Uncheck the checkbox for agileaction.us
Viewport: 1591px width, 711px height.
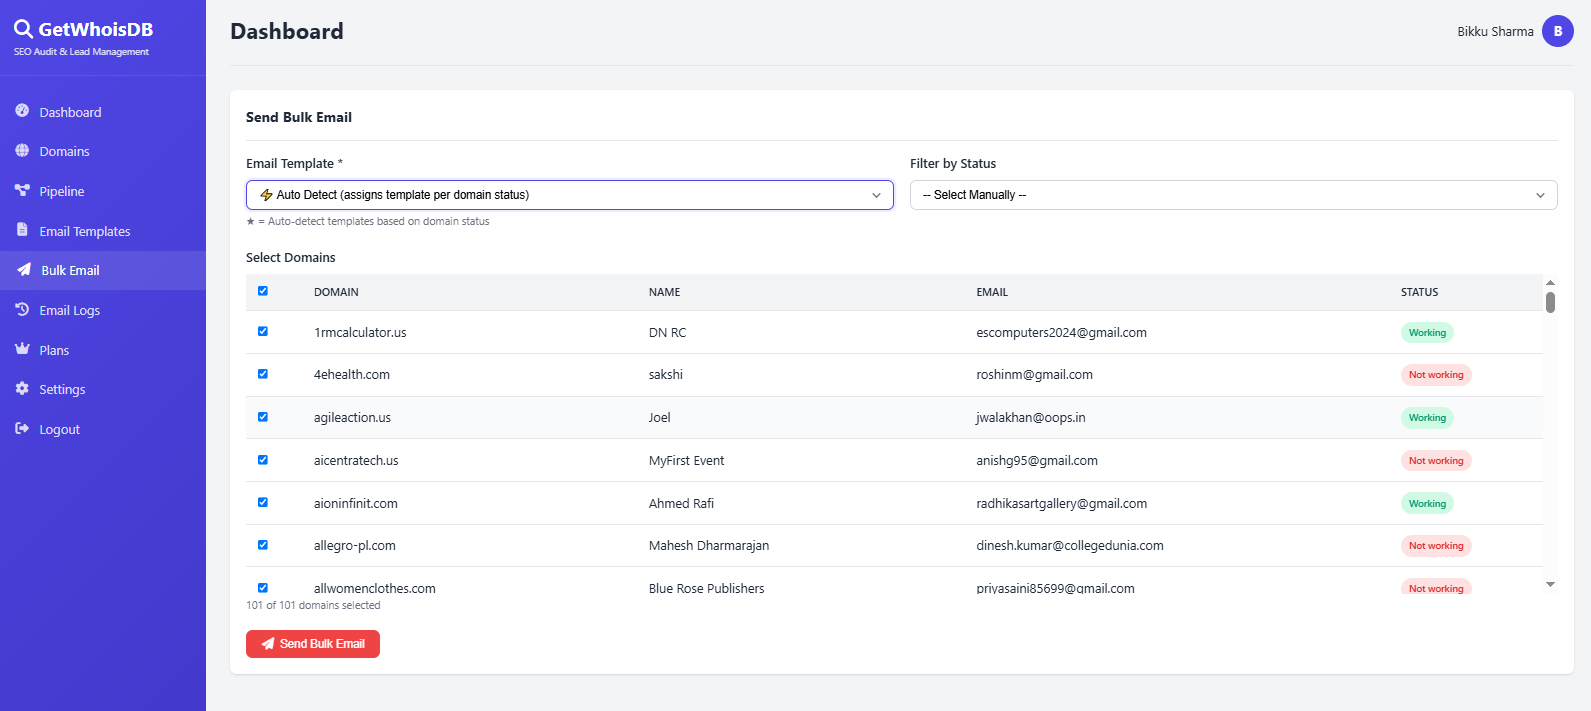click(263, 417)
